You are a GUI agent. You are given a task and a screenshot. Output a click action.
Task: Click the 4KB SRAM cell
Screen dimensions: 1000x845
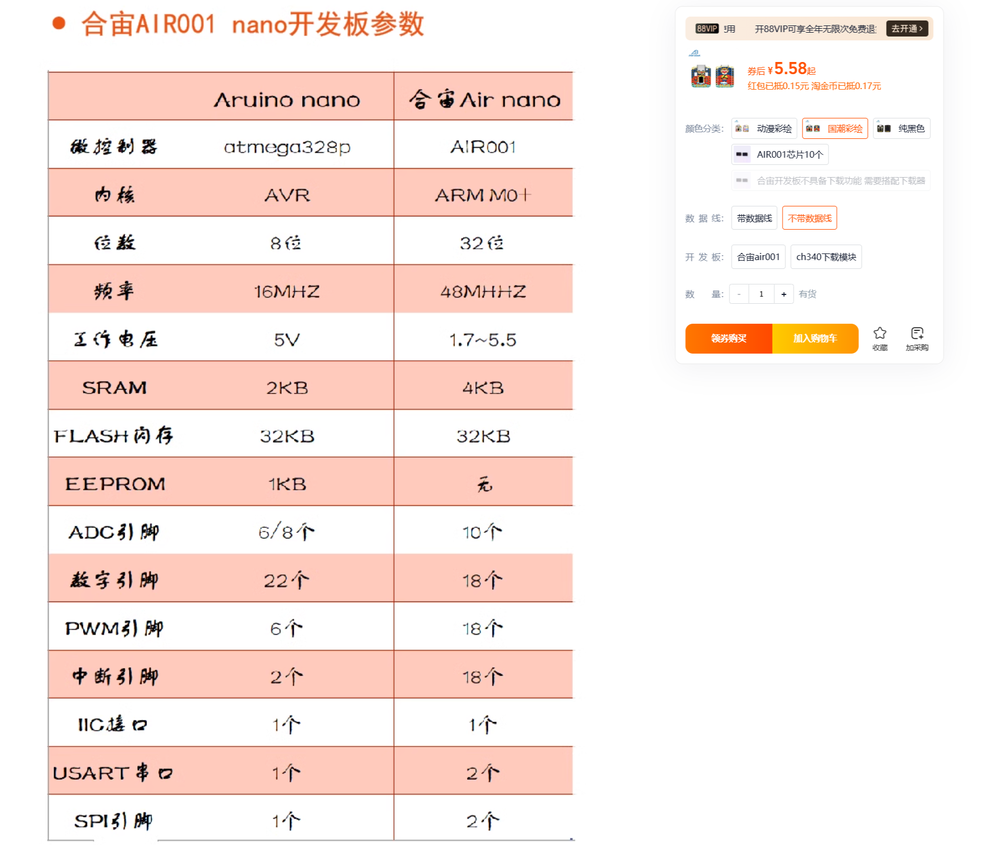click(483, 388)
